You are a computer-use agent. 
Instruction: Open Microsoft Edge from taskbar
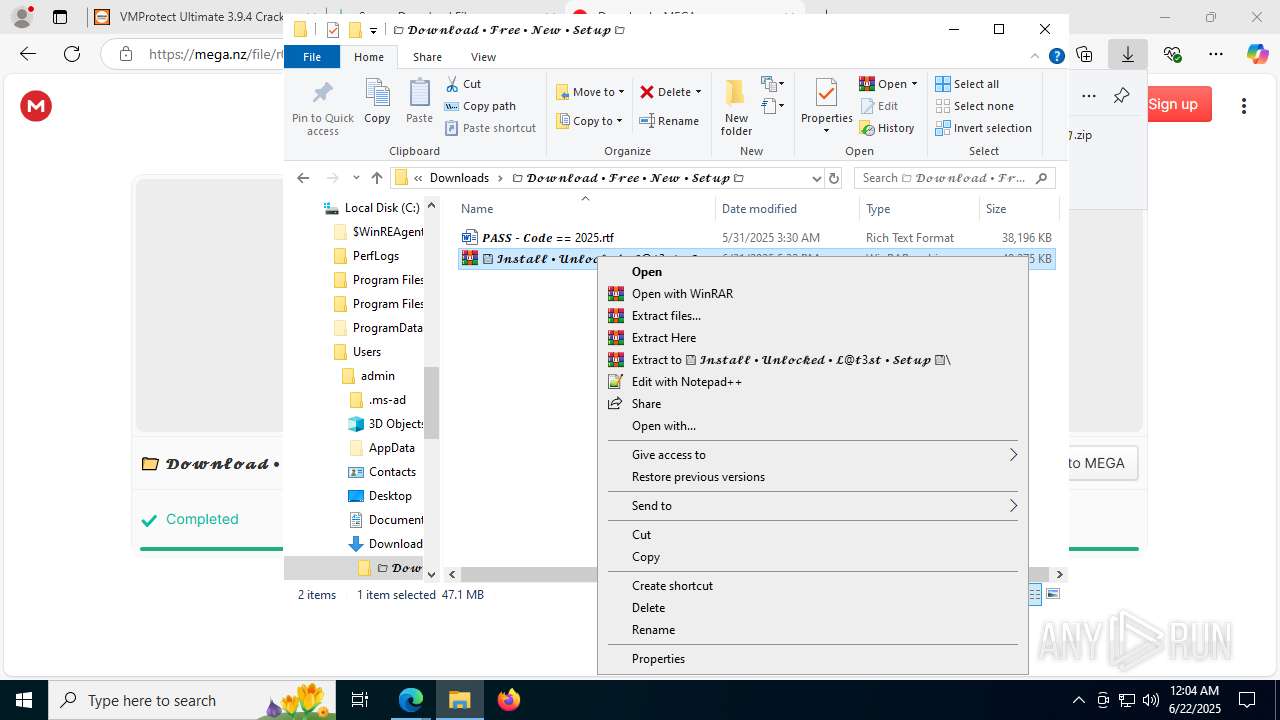click(x=411, y=700)
